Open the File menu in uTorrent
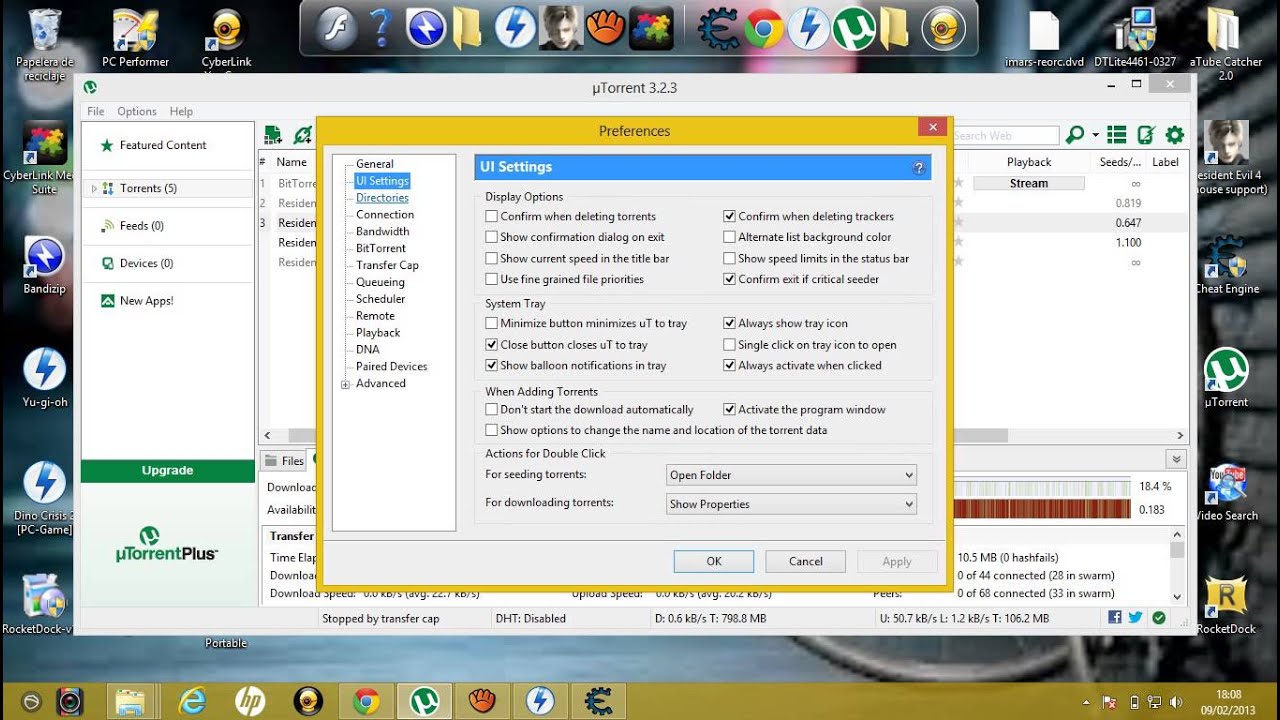 [95, 111]
